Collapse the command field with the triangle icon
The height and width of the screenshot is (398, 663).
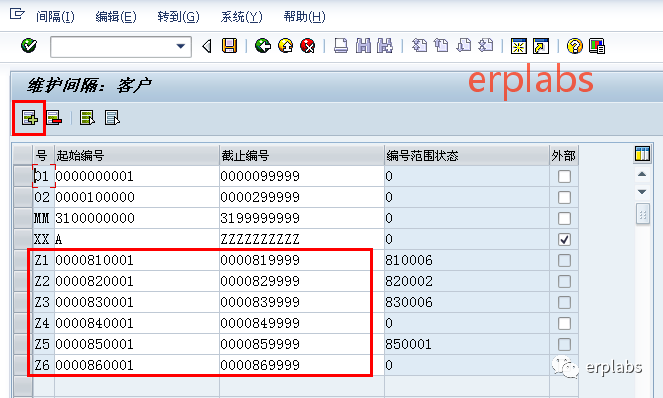(207, 46)
